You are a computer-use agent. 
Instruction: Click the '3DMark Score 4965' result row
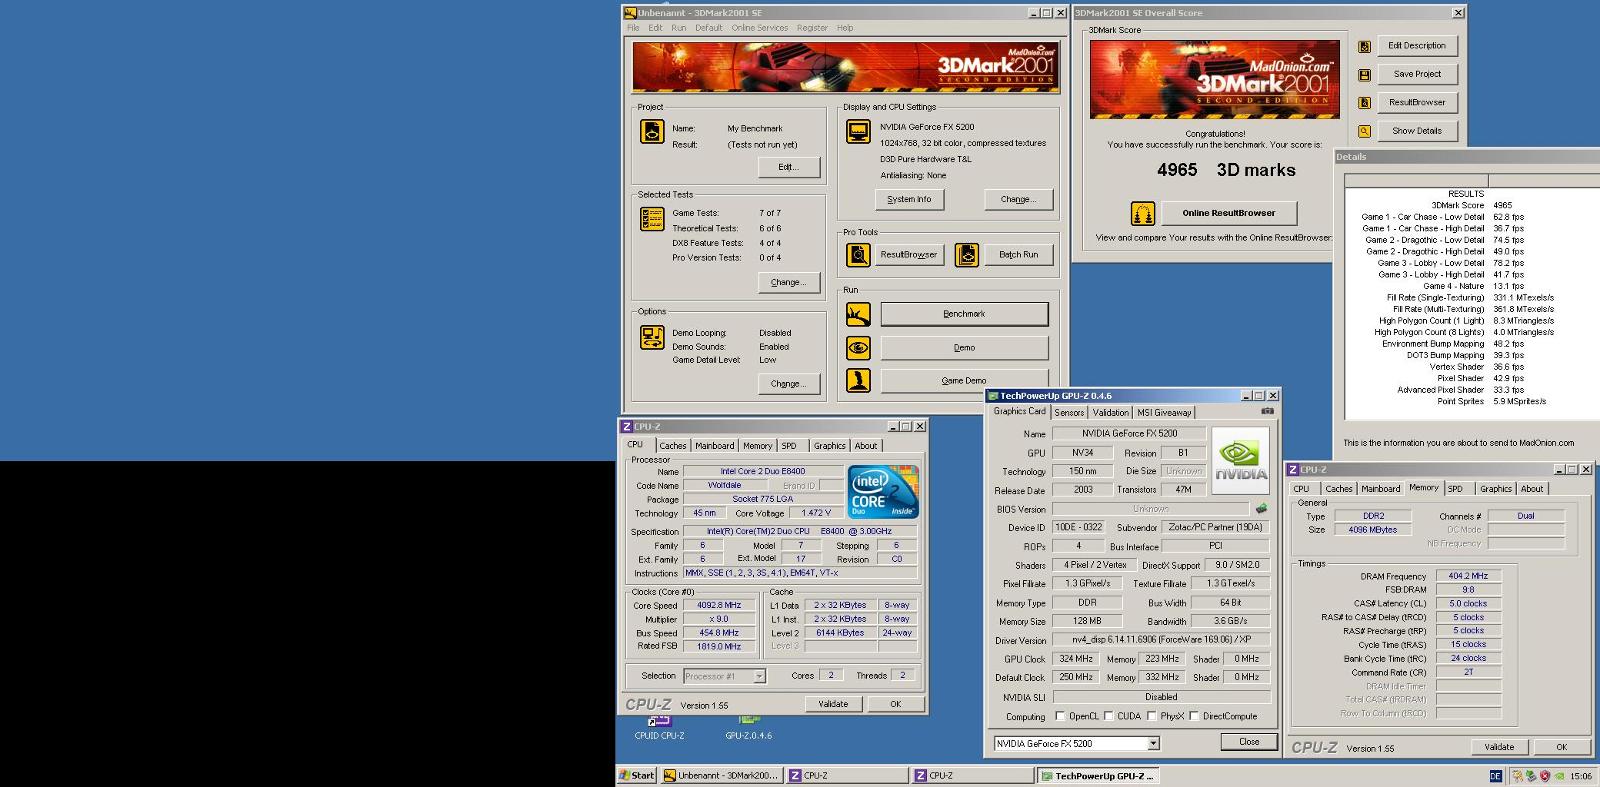(x=1471, y=205)
